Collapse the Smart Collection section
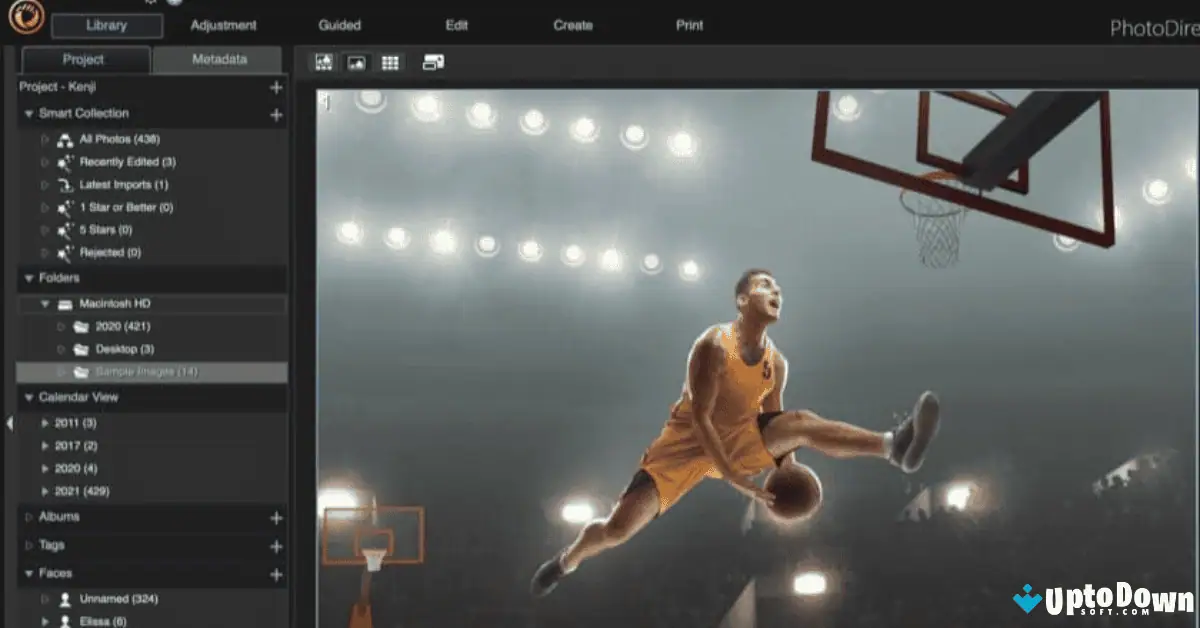The width and height of the screenshot is (1200, 628). 28,113
